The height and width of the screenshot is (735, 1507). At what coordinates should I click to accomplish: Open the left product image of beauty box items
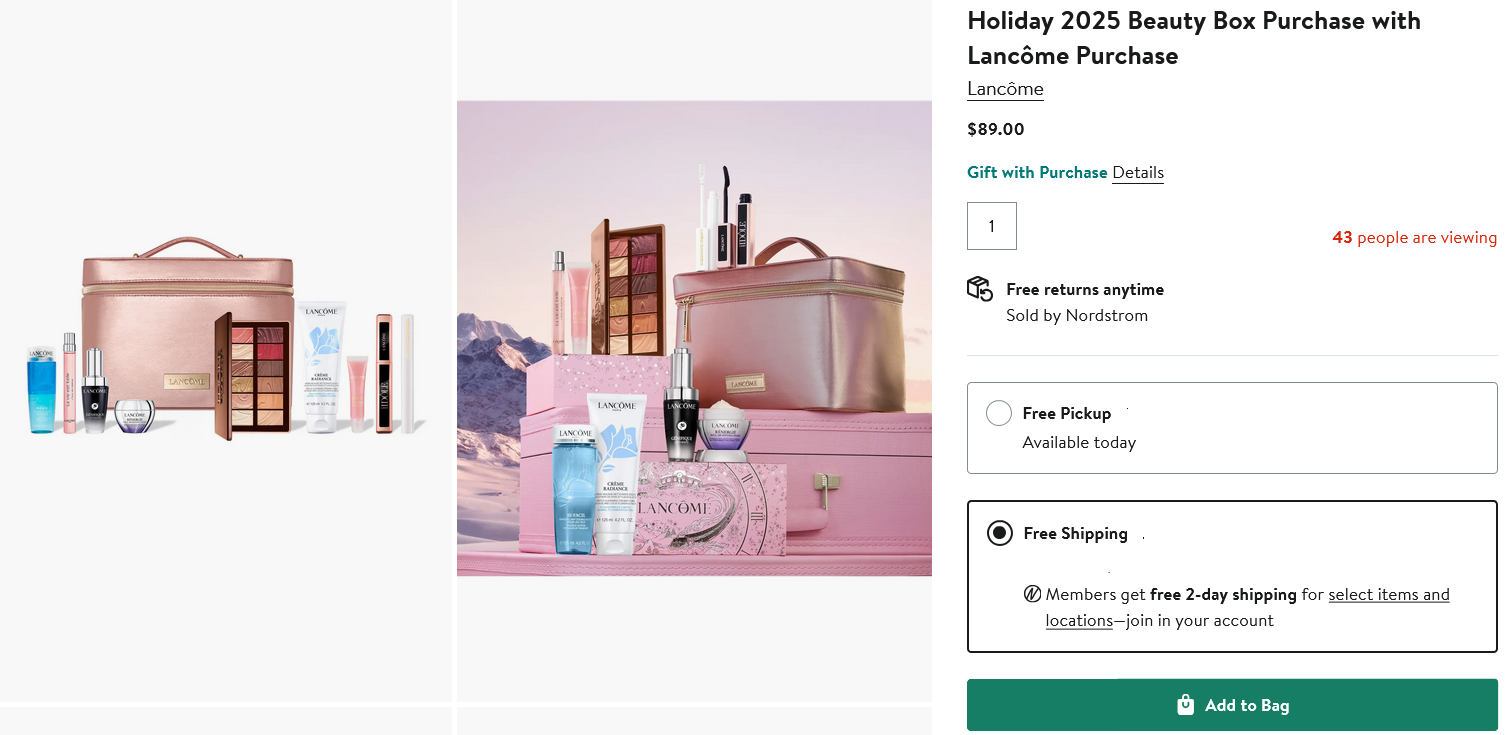point(226,350)
